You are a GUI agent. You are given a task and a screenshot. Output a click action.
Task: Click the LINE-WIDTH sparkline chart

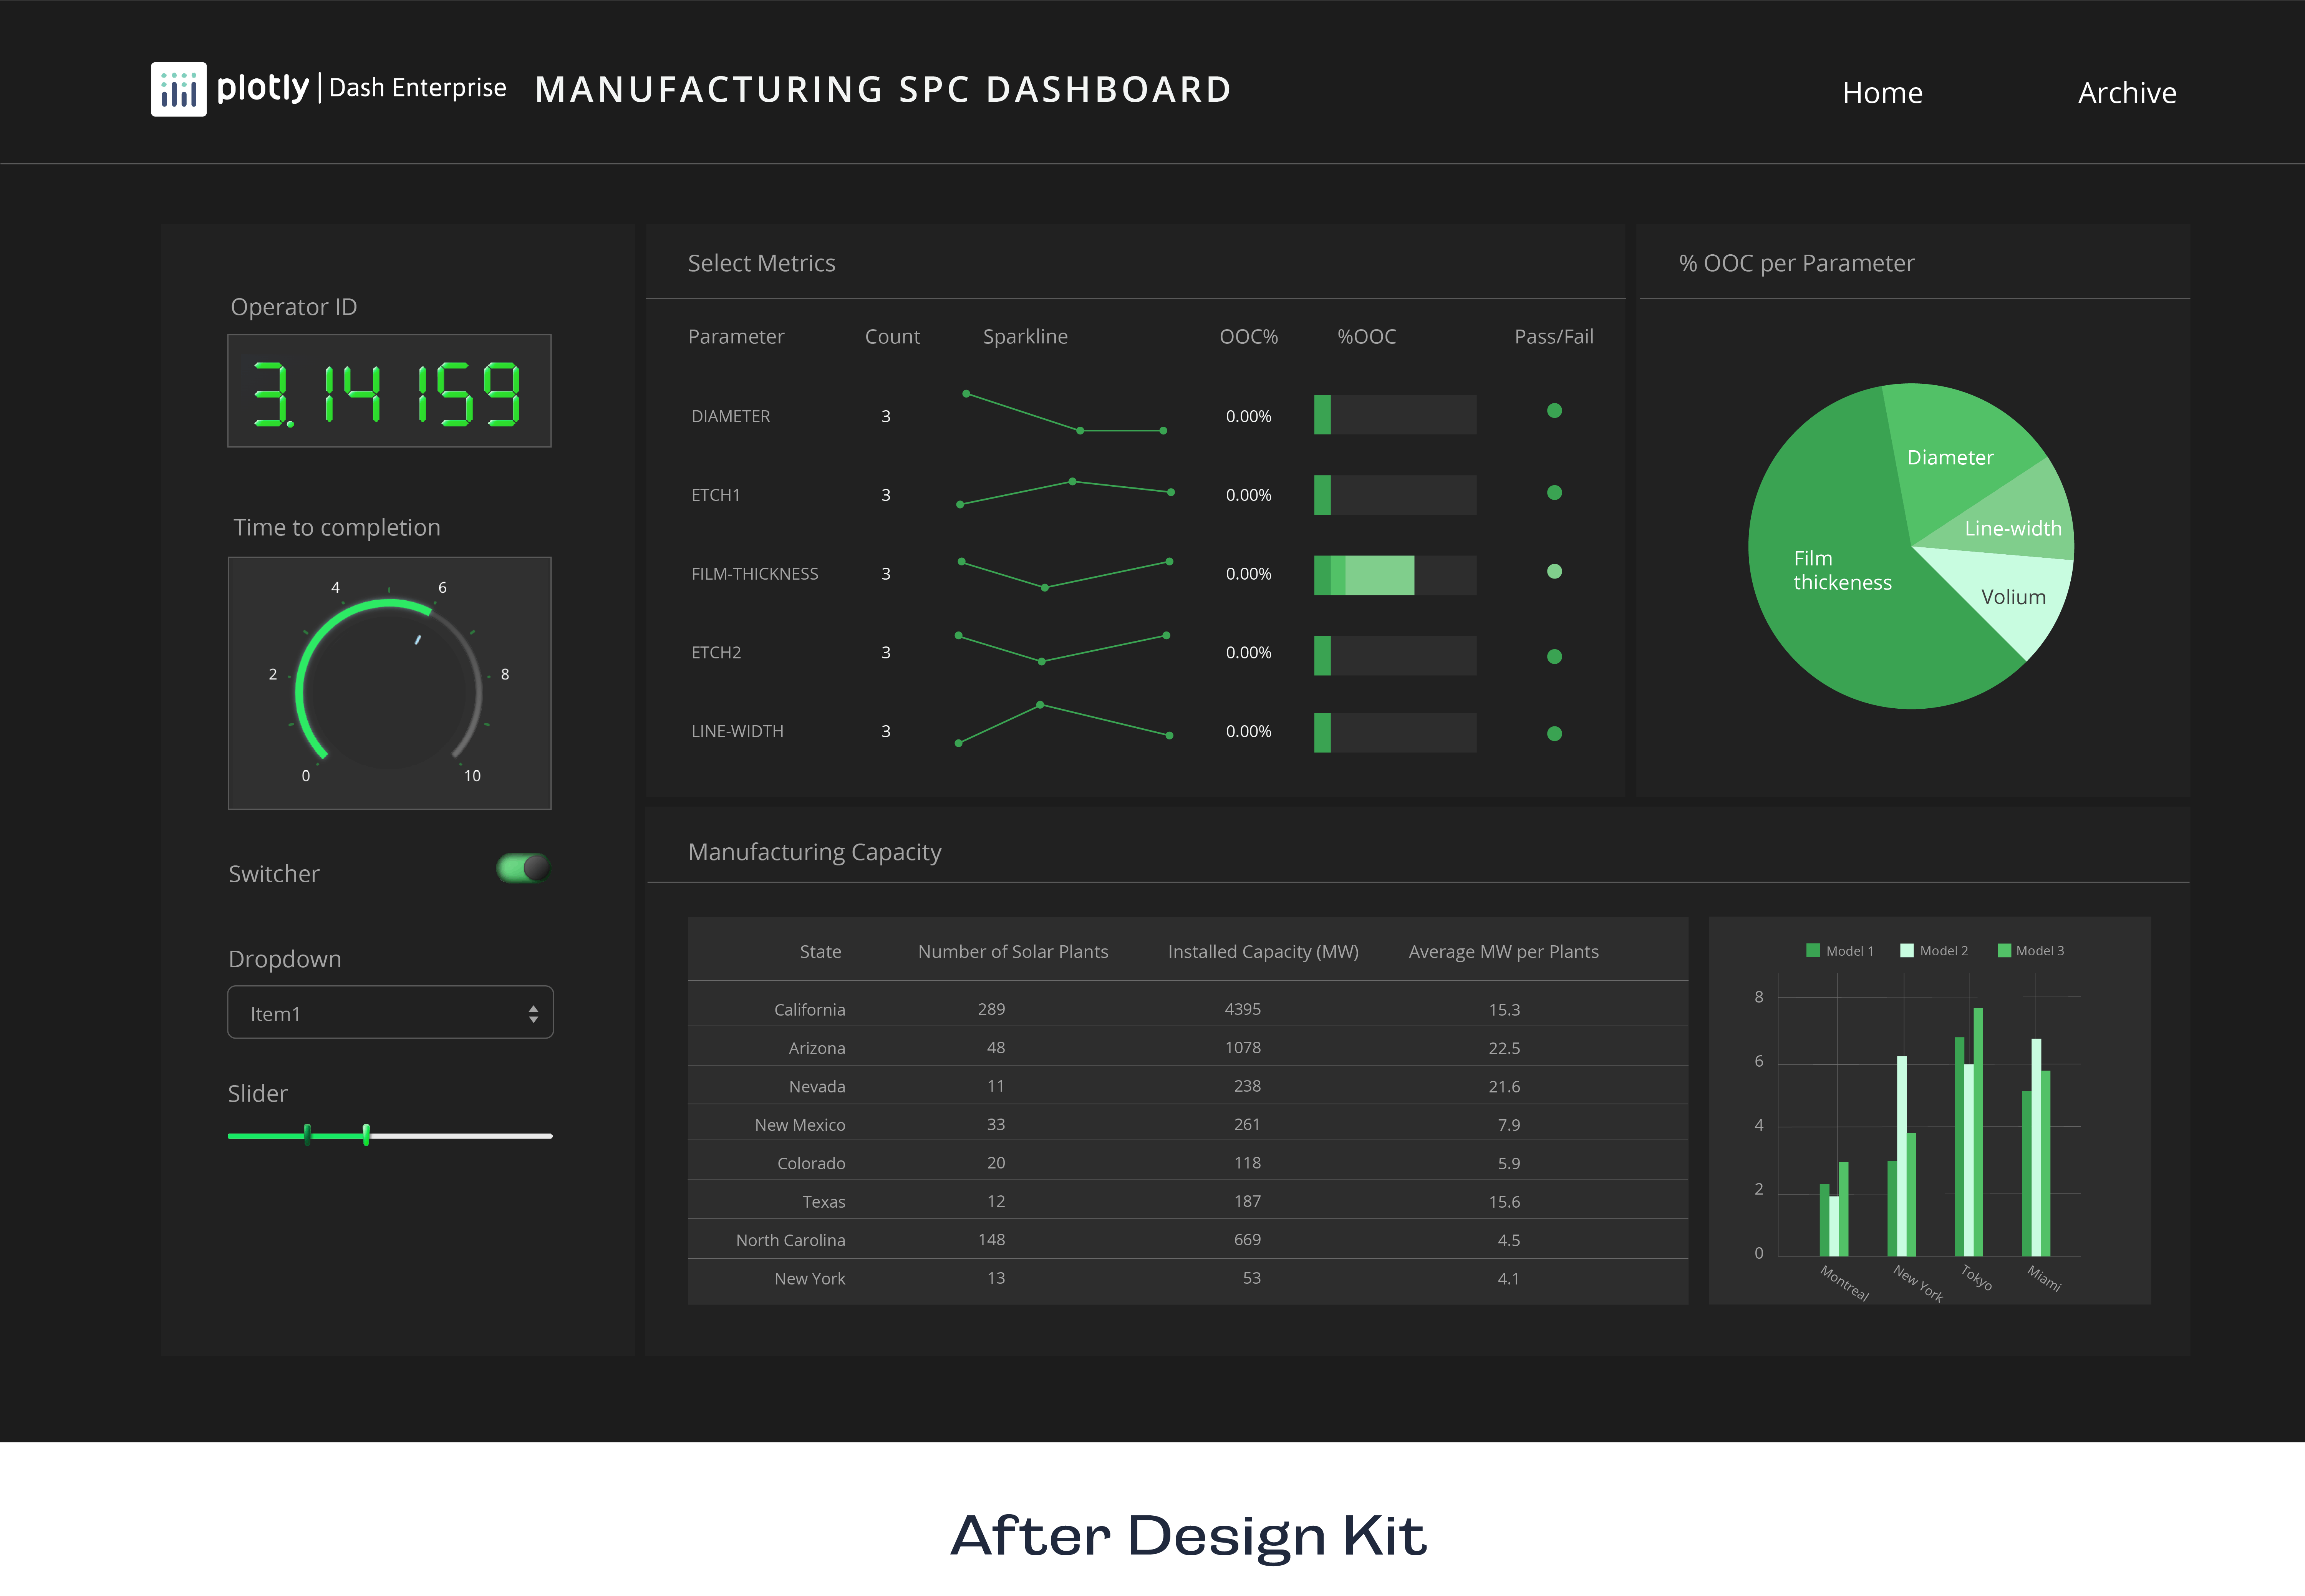pos(1064,724)
